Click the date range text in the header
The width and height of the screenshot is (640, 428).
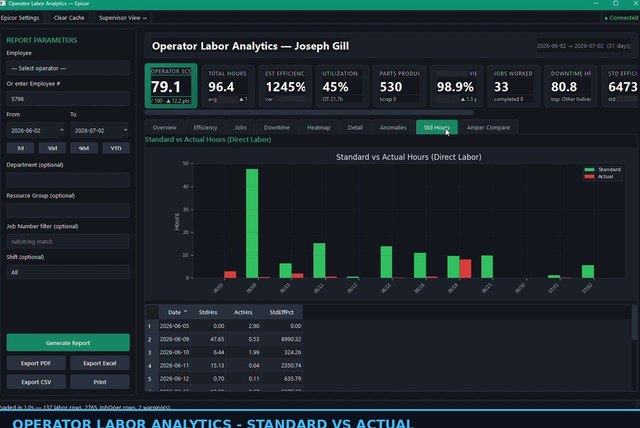click(x=584, y=46)
